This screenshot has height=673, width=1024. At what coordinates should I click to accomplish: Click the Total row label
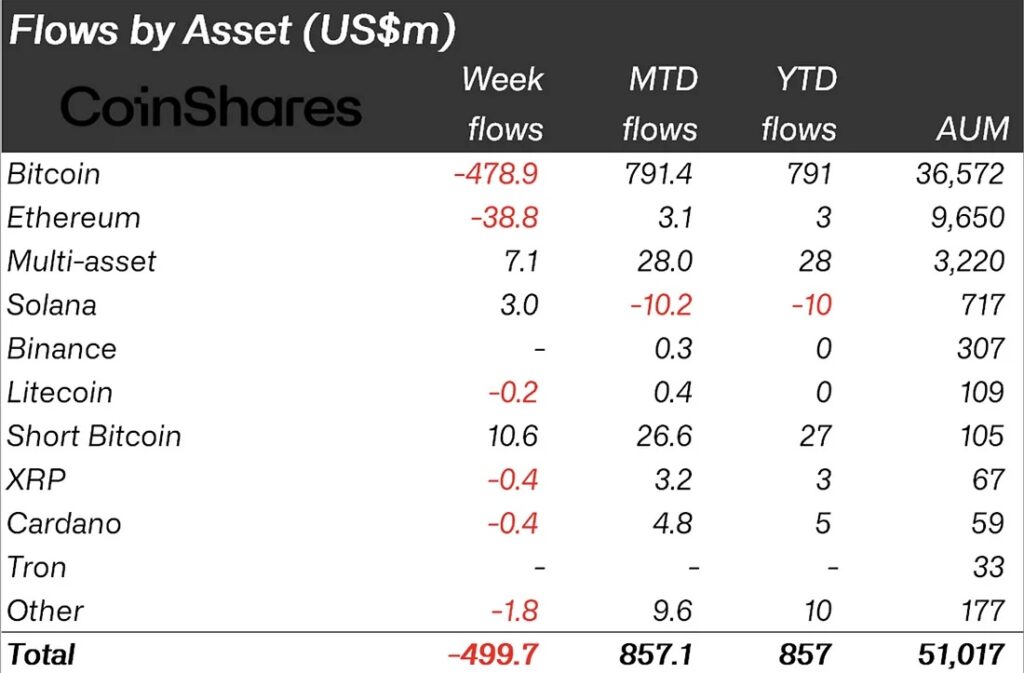(41, 655)
